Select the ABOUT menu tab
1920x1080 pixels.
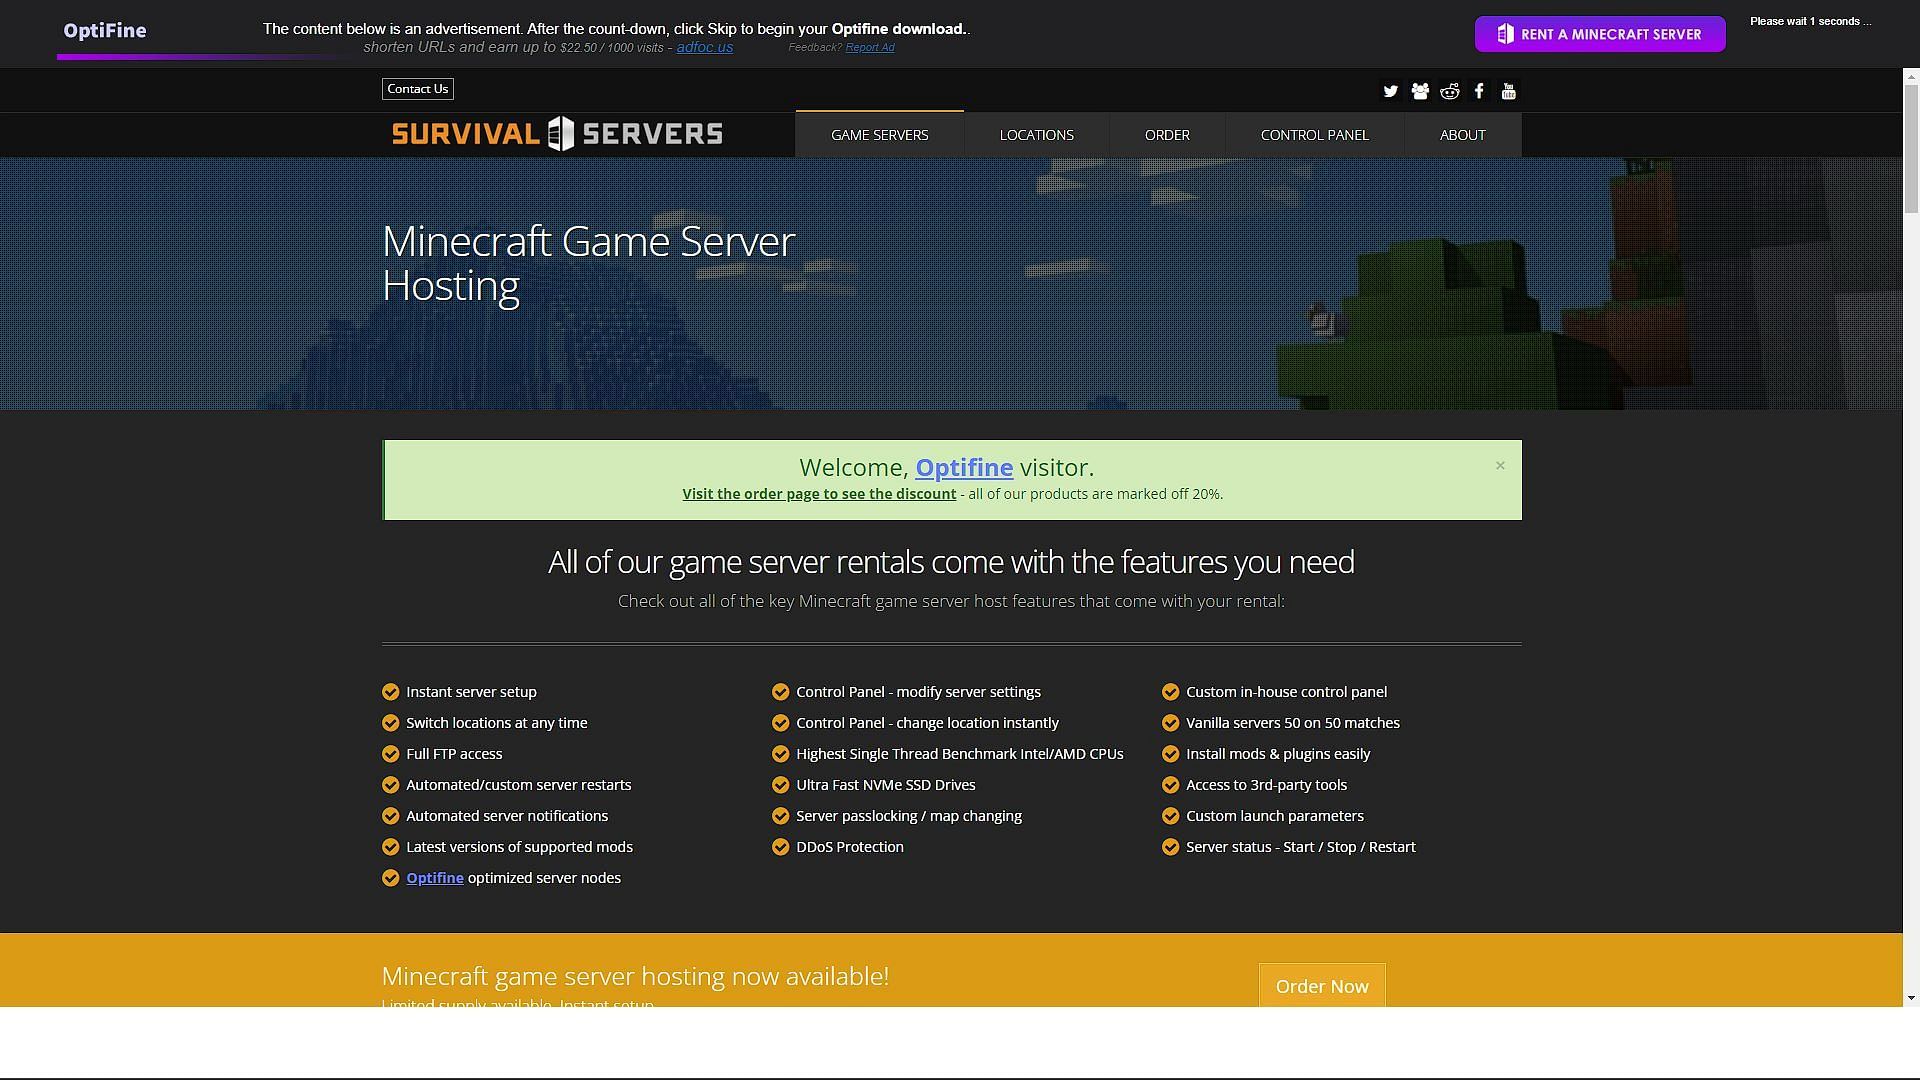tap(1462, 135)
